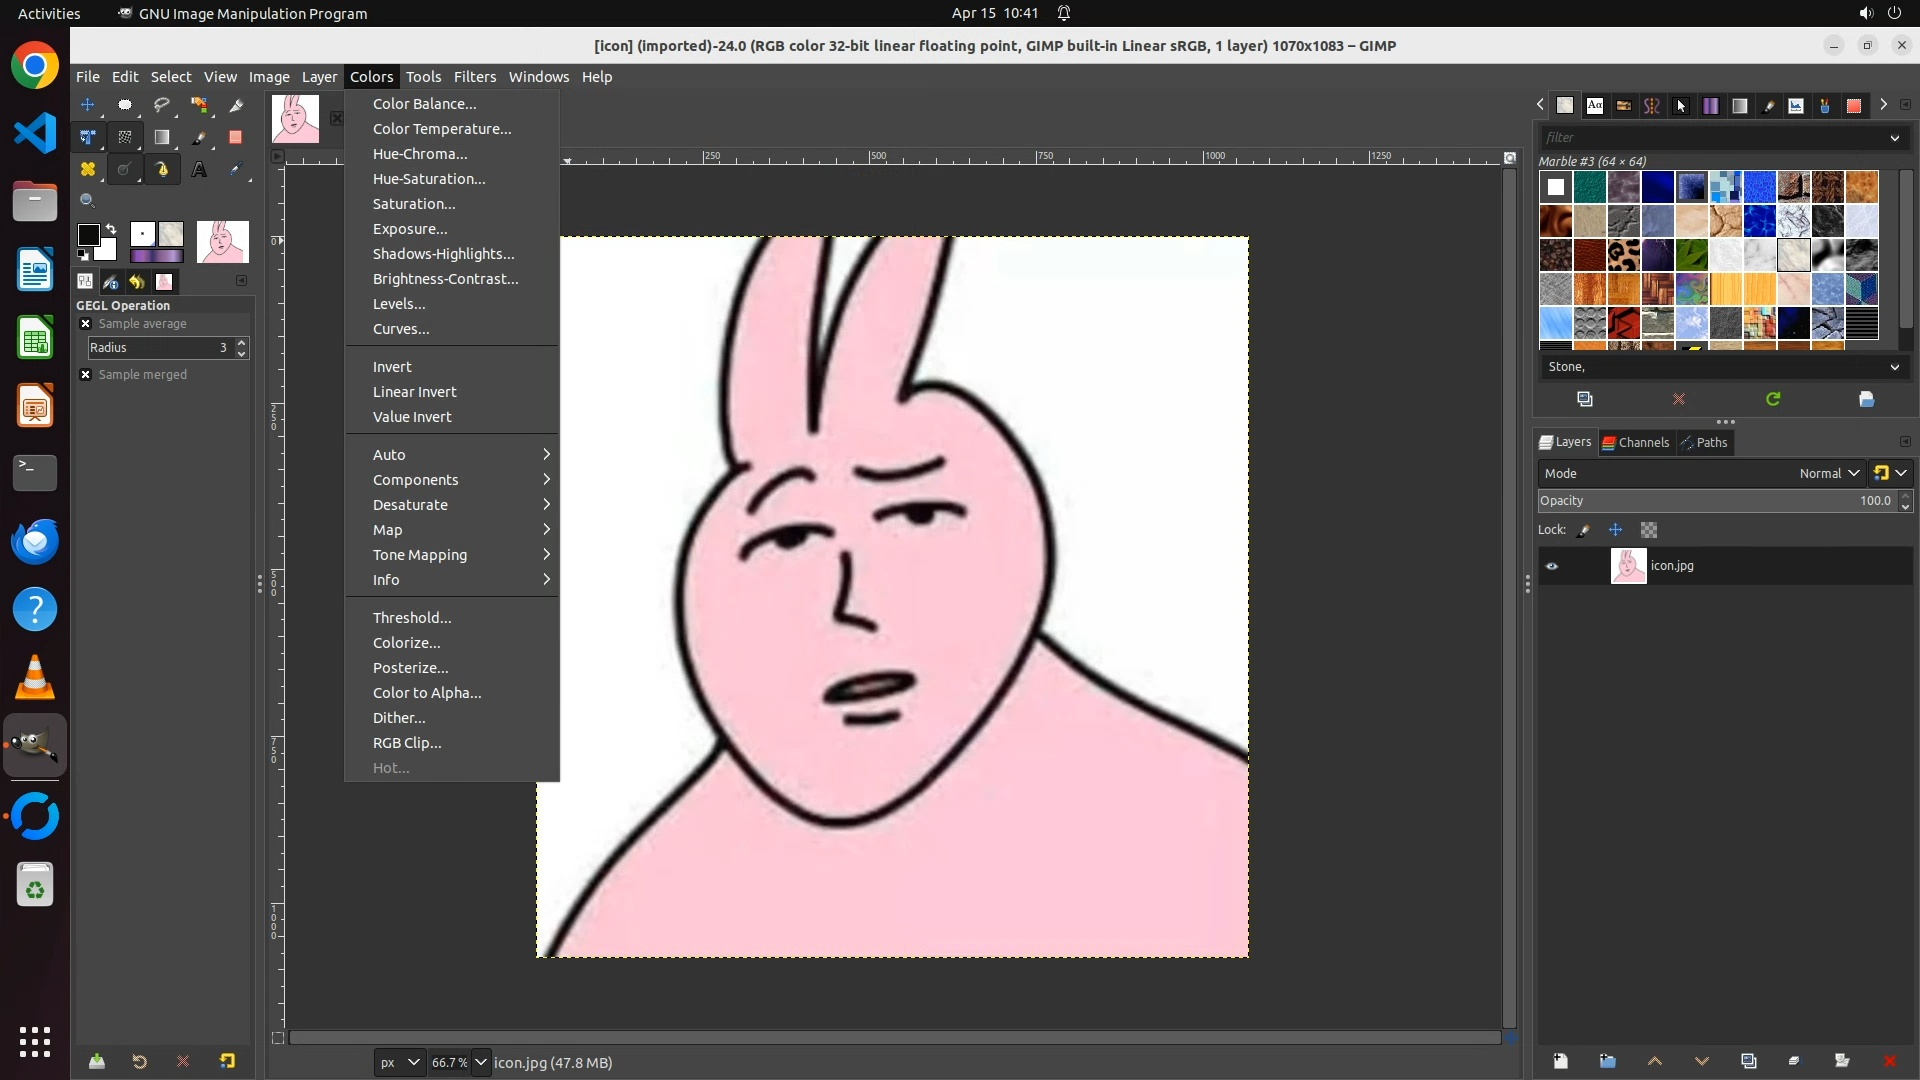Open the layer Mode Normal dropdown

[1828, 473]
